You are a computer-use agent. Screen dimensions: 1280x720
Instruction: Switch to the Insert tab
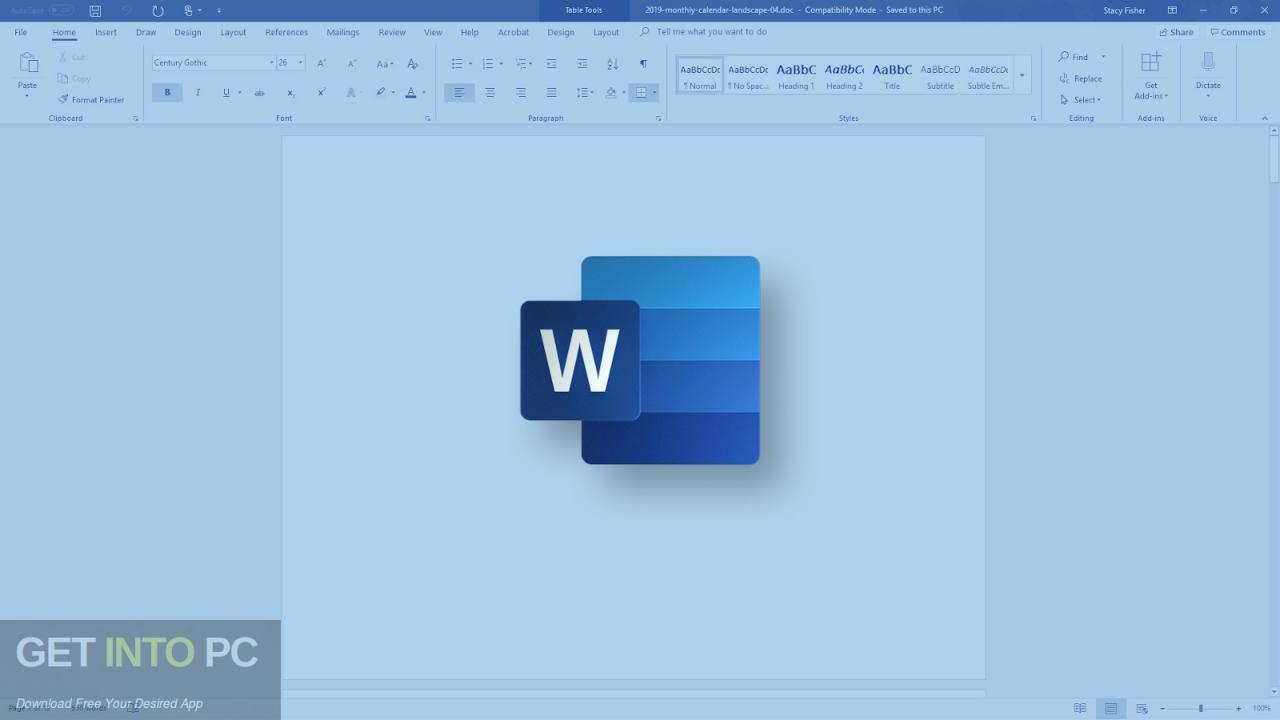coord(106,32)
